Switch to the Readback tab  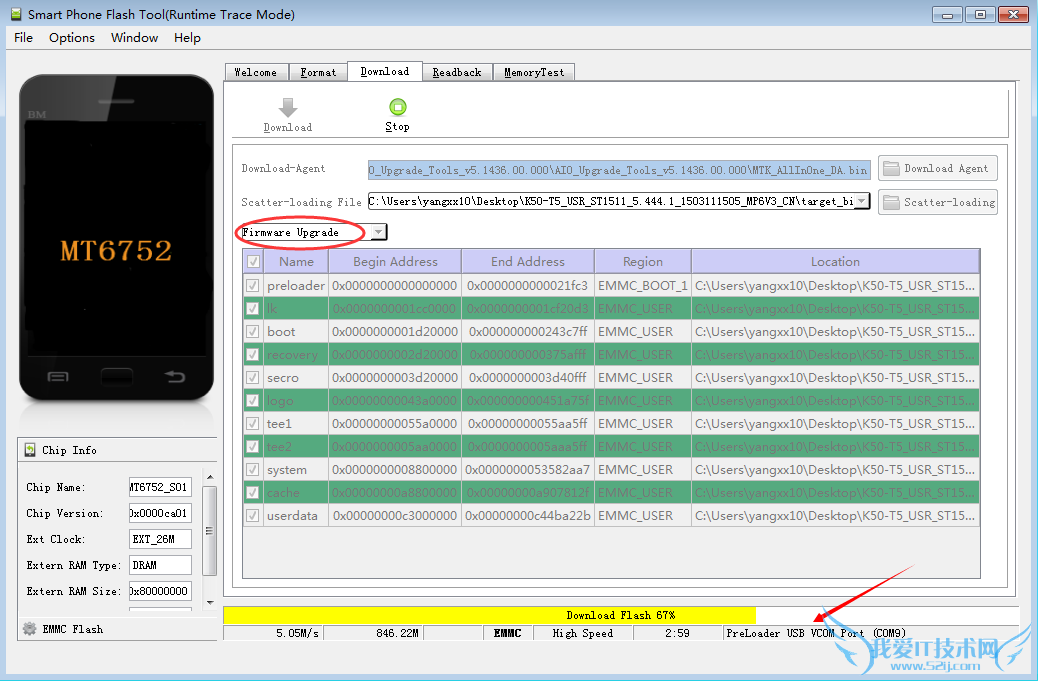click(457, 72)
